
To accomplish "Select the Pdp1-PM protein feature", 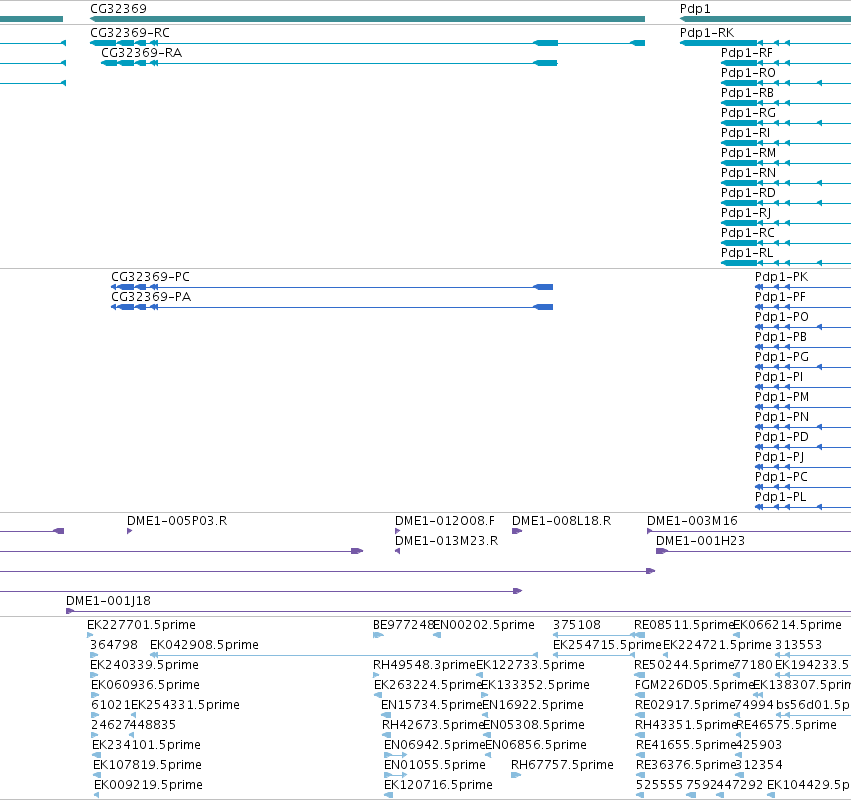I will [x=803, y=407].
